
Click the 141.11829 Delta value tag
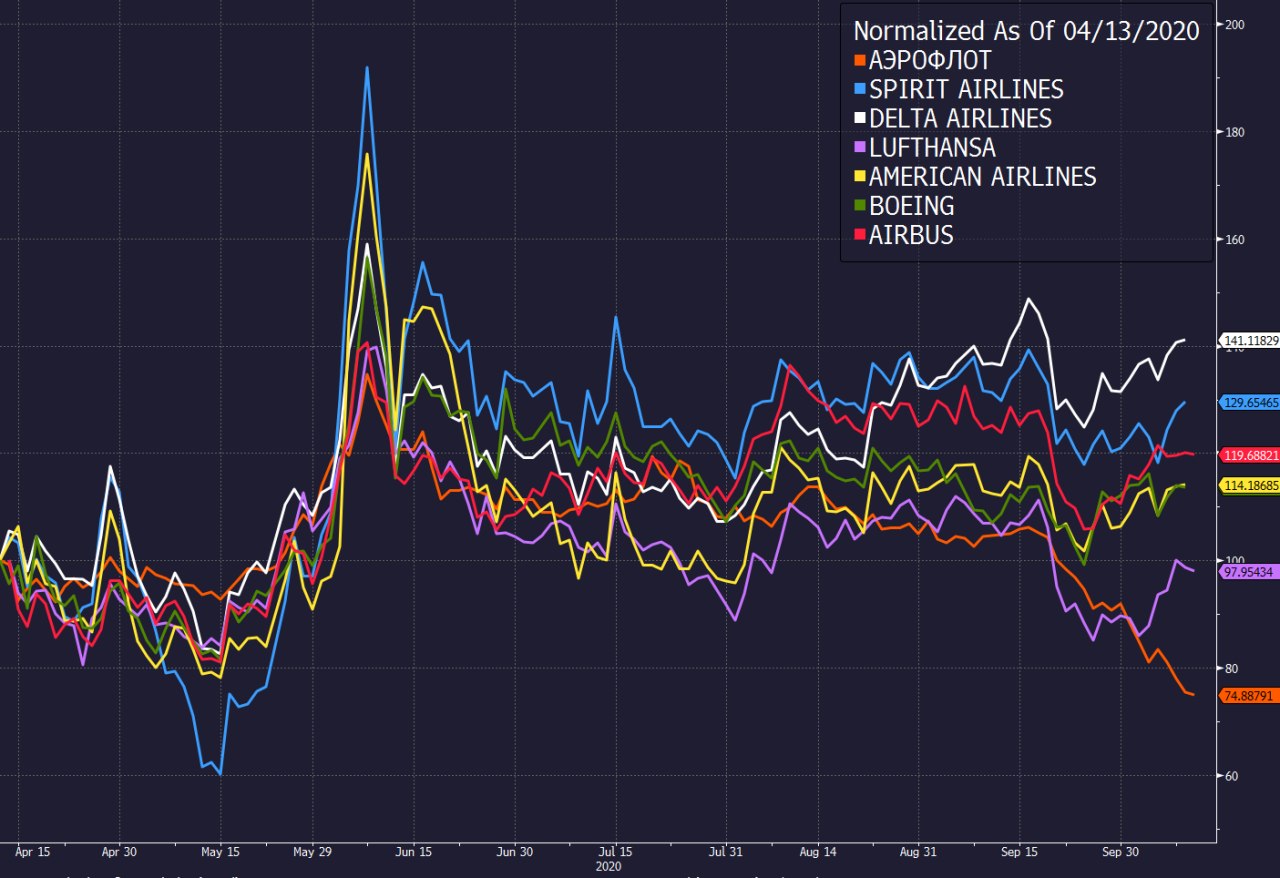(x=1250, y=341)
